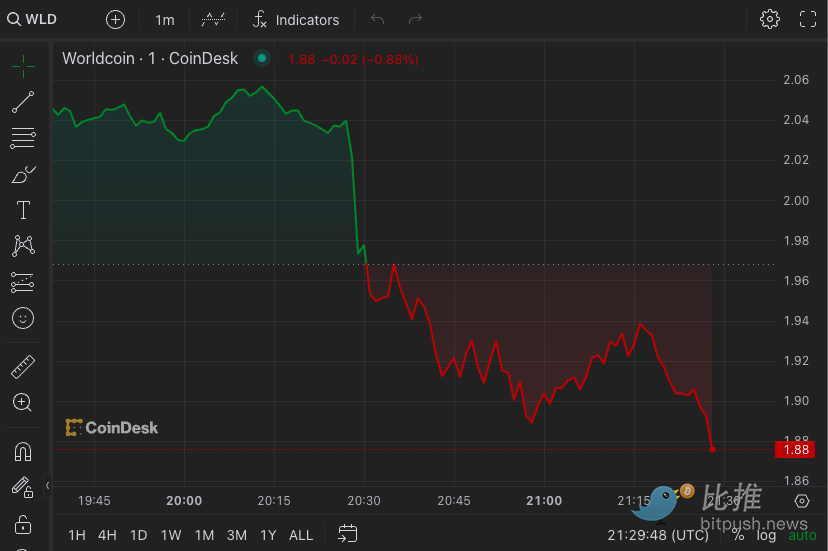Viewport: 828px width, 551px height.
Task: Toggle magnet mode snapping
Action: point(23,452)
